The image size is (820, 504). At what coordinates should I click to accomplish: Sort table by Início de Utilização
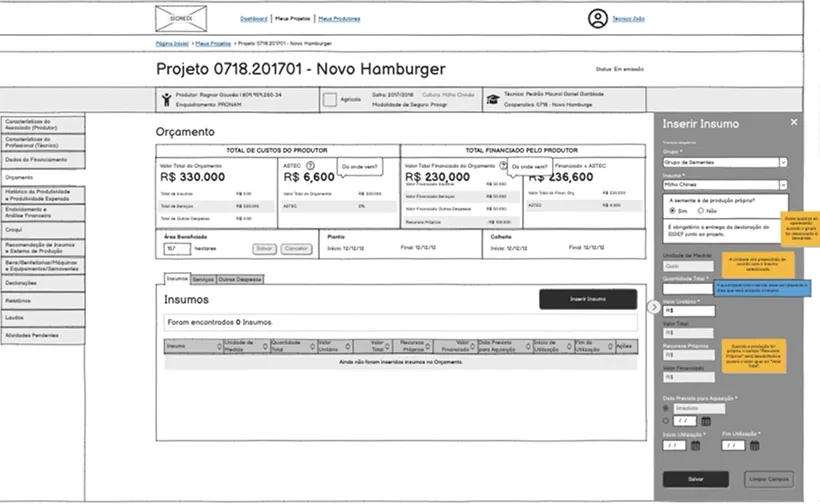(570, 346)
